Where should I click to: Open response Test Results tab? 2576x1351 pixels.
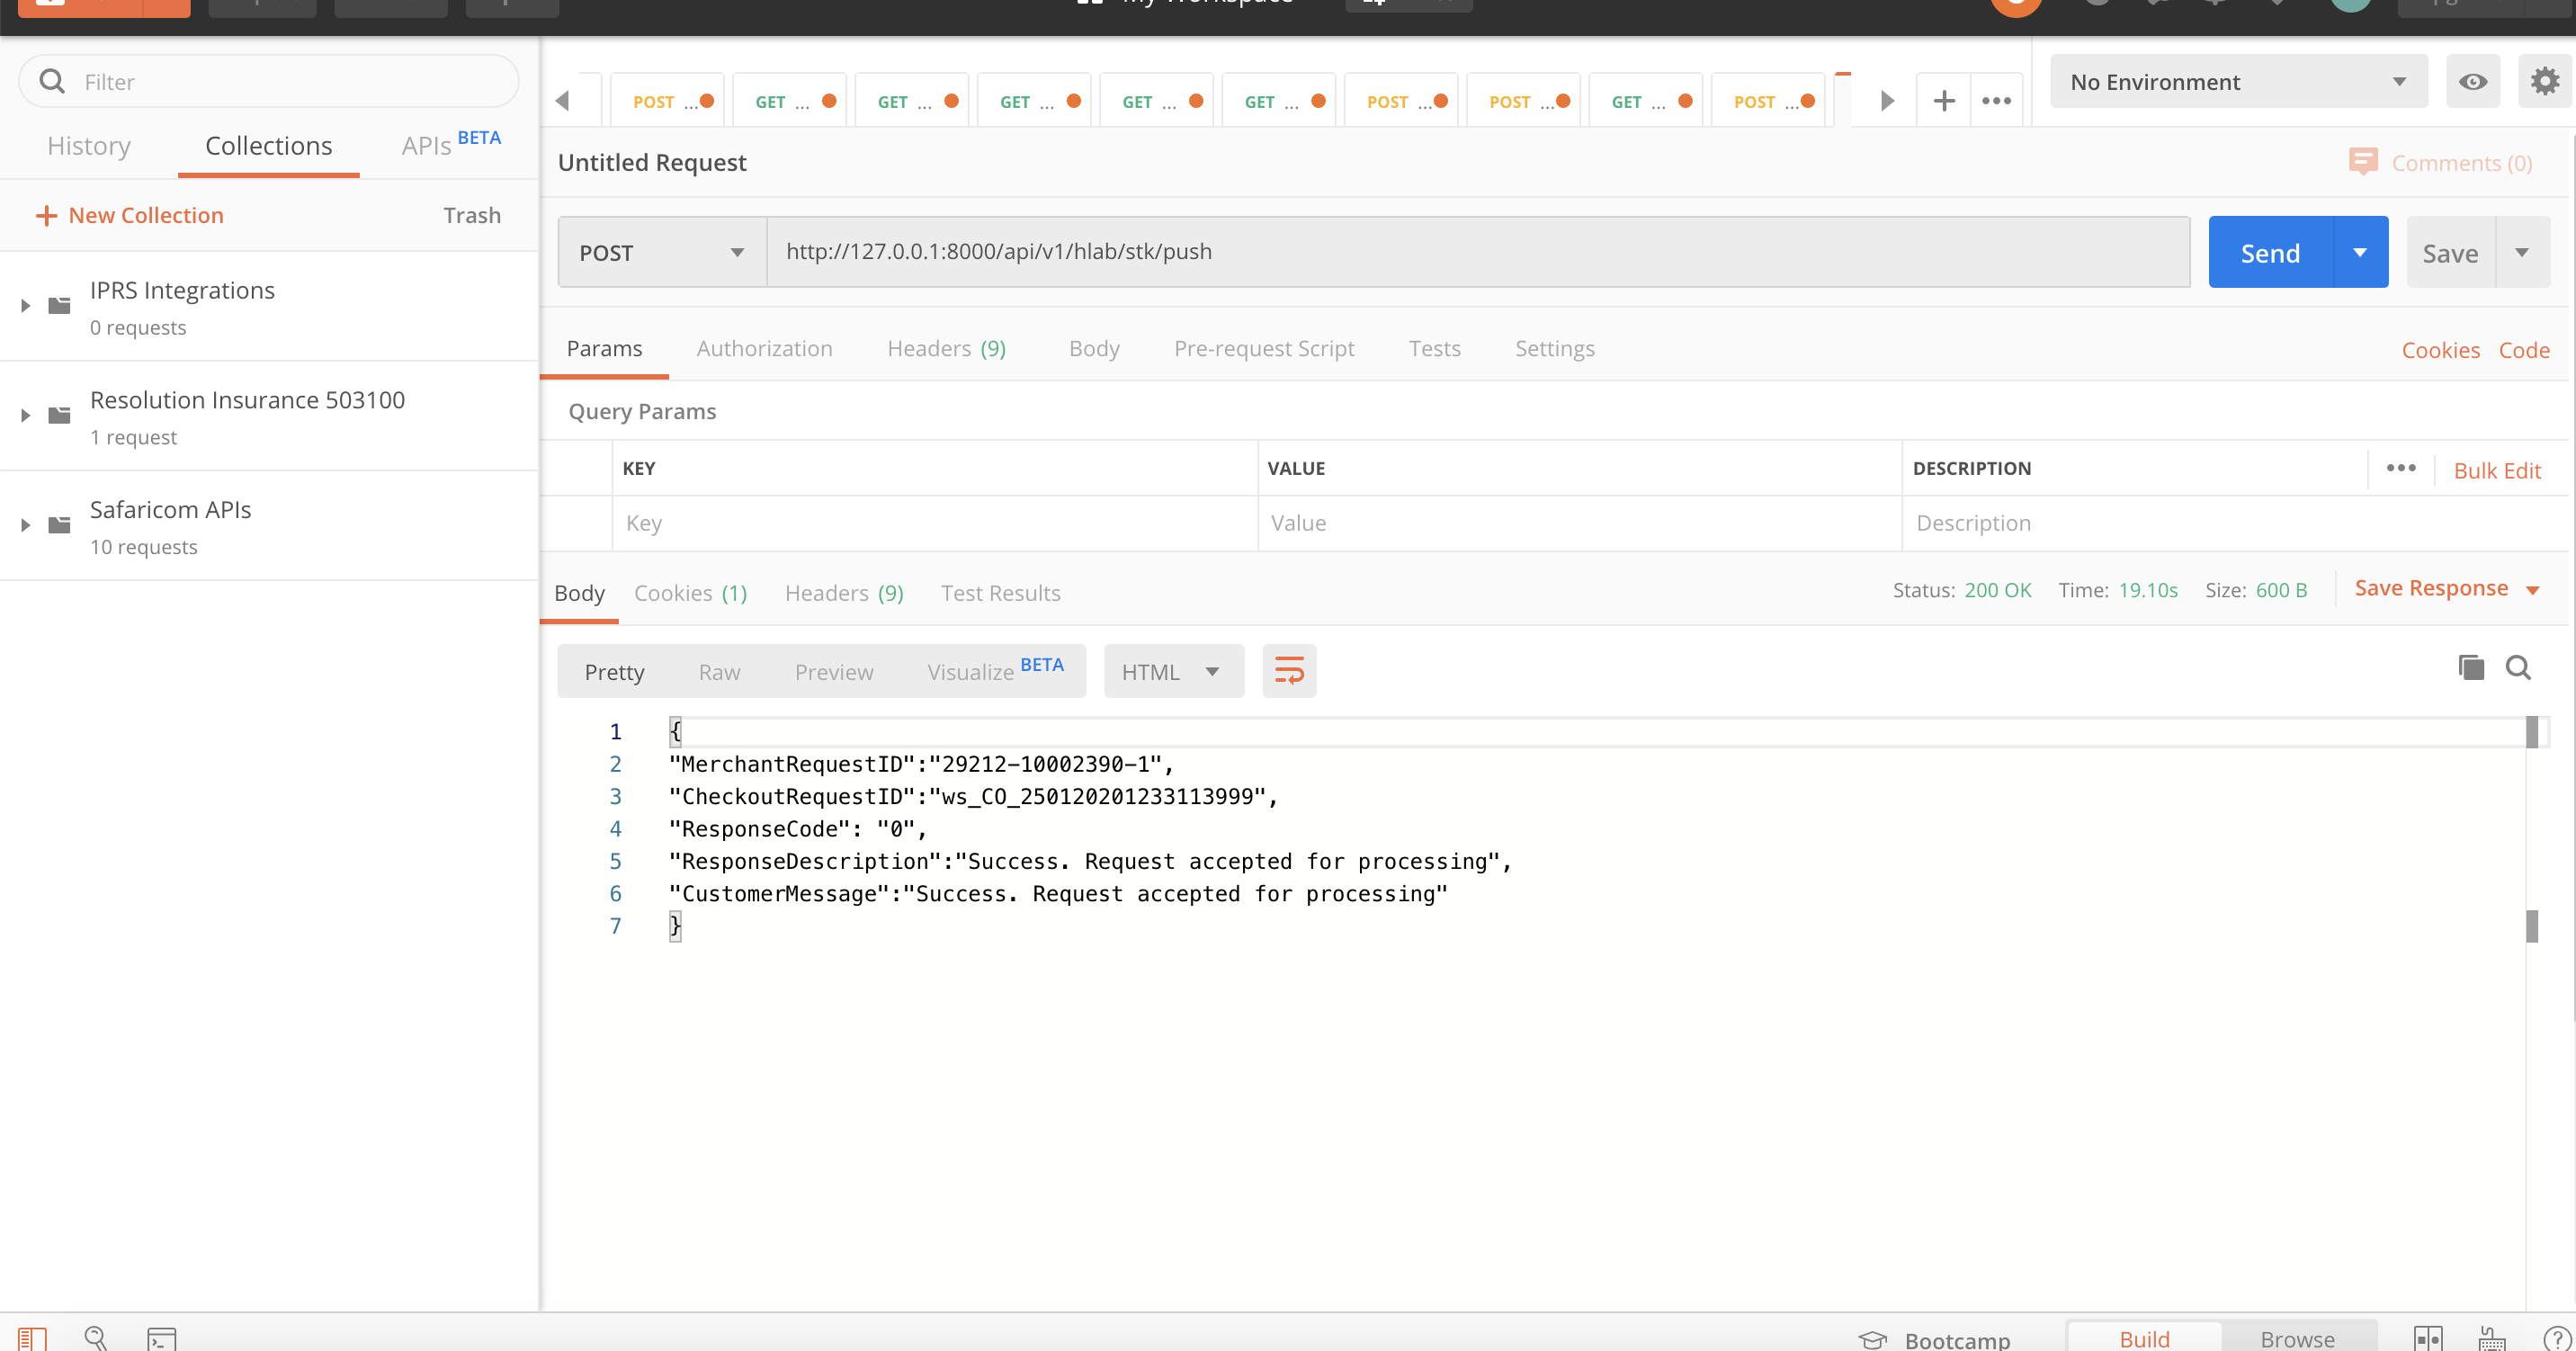1000,593
